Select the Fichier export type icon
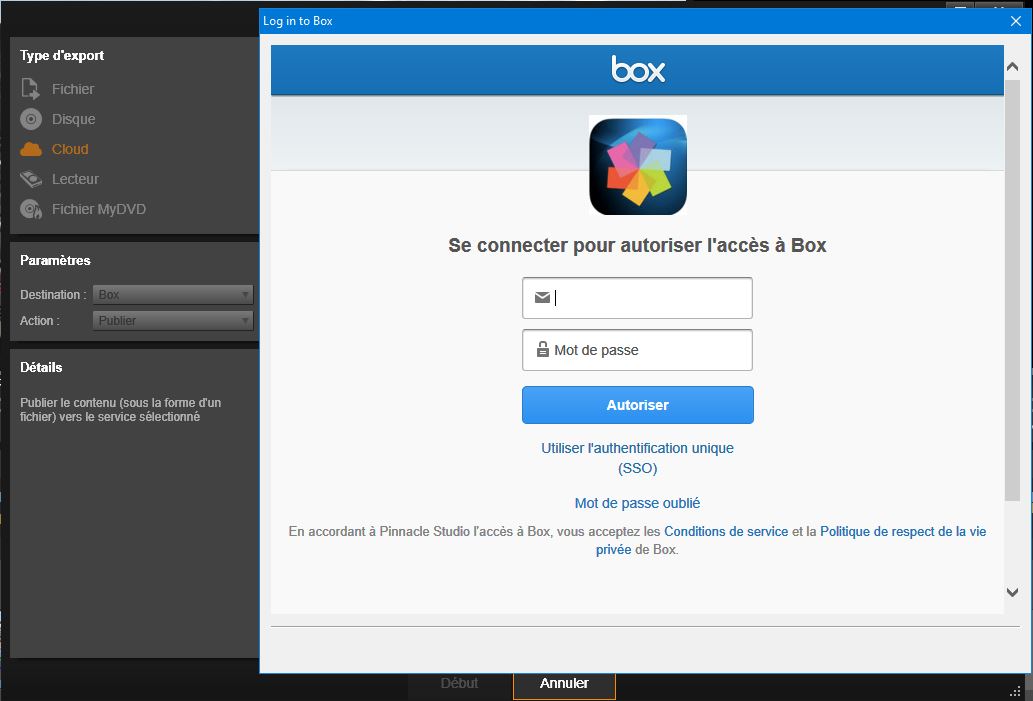The width and height of the screenshot is (1033, 701). pos(30,89)
